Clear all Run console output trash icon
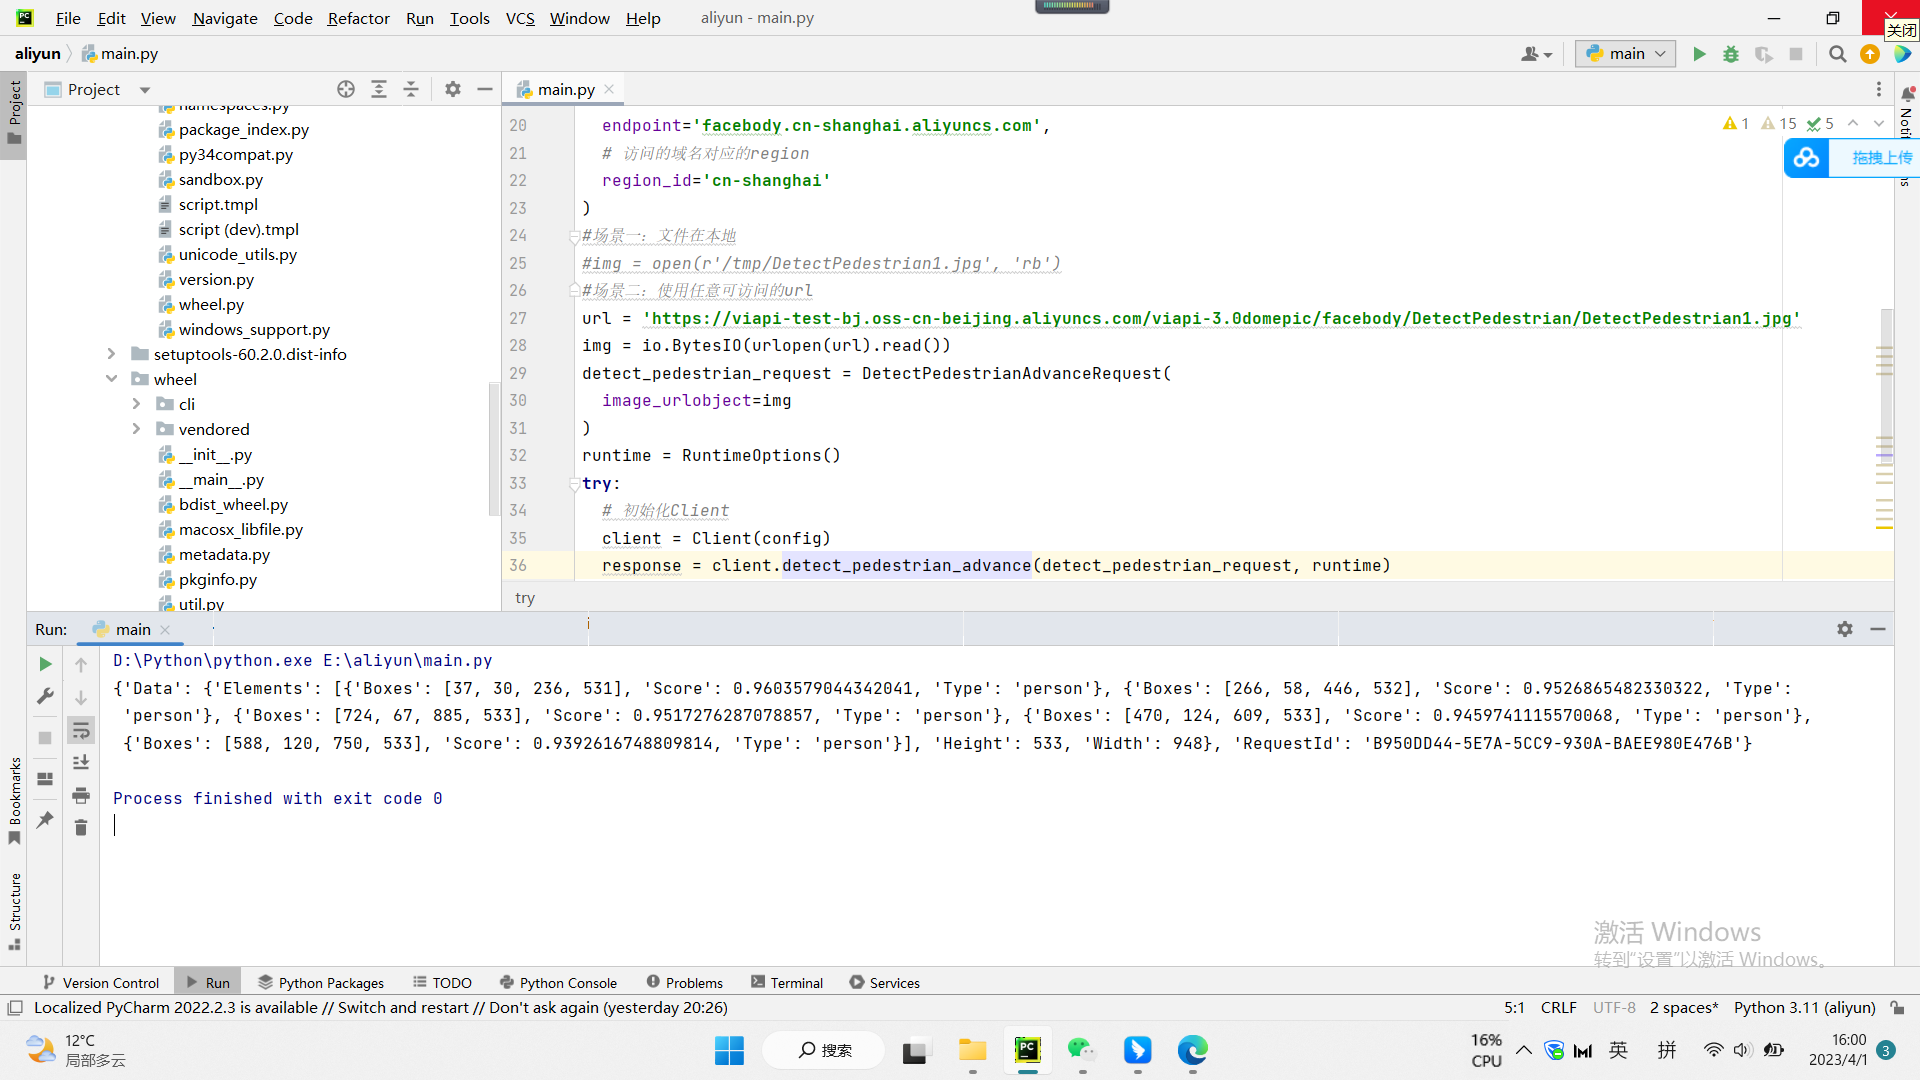The image size is (1920, 1080). pos(81,828)
